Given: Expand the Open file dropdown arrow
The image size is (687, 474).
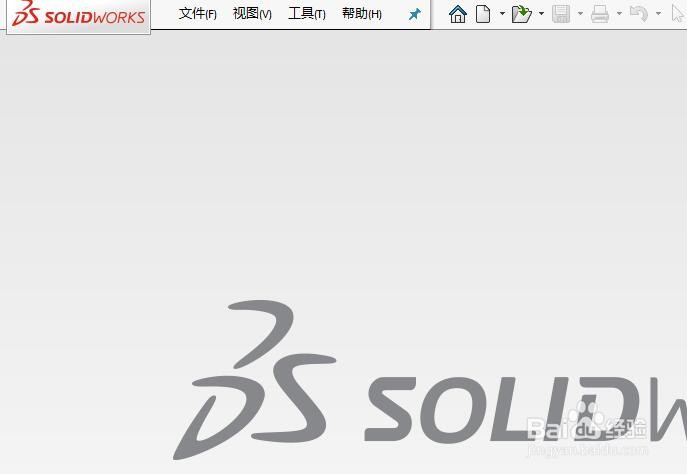Looking at the screenshot, I should click(542, 14).
